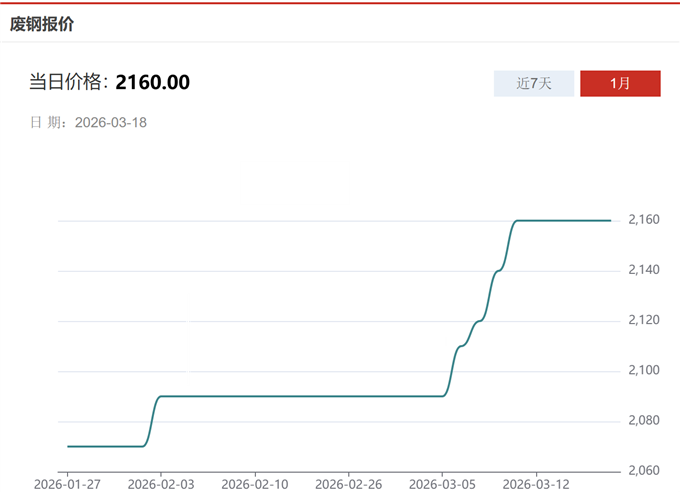
Task: Click x-axis label 2026-03-12
Action: tap(536, 484)
